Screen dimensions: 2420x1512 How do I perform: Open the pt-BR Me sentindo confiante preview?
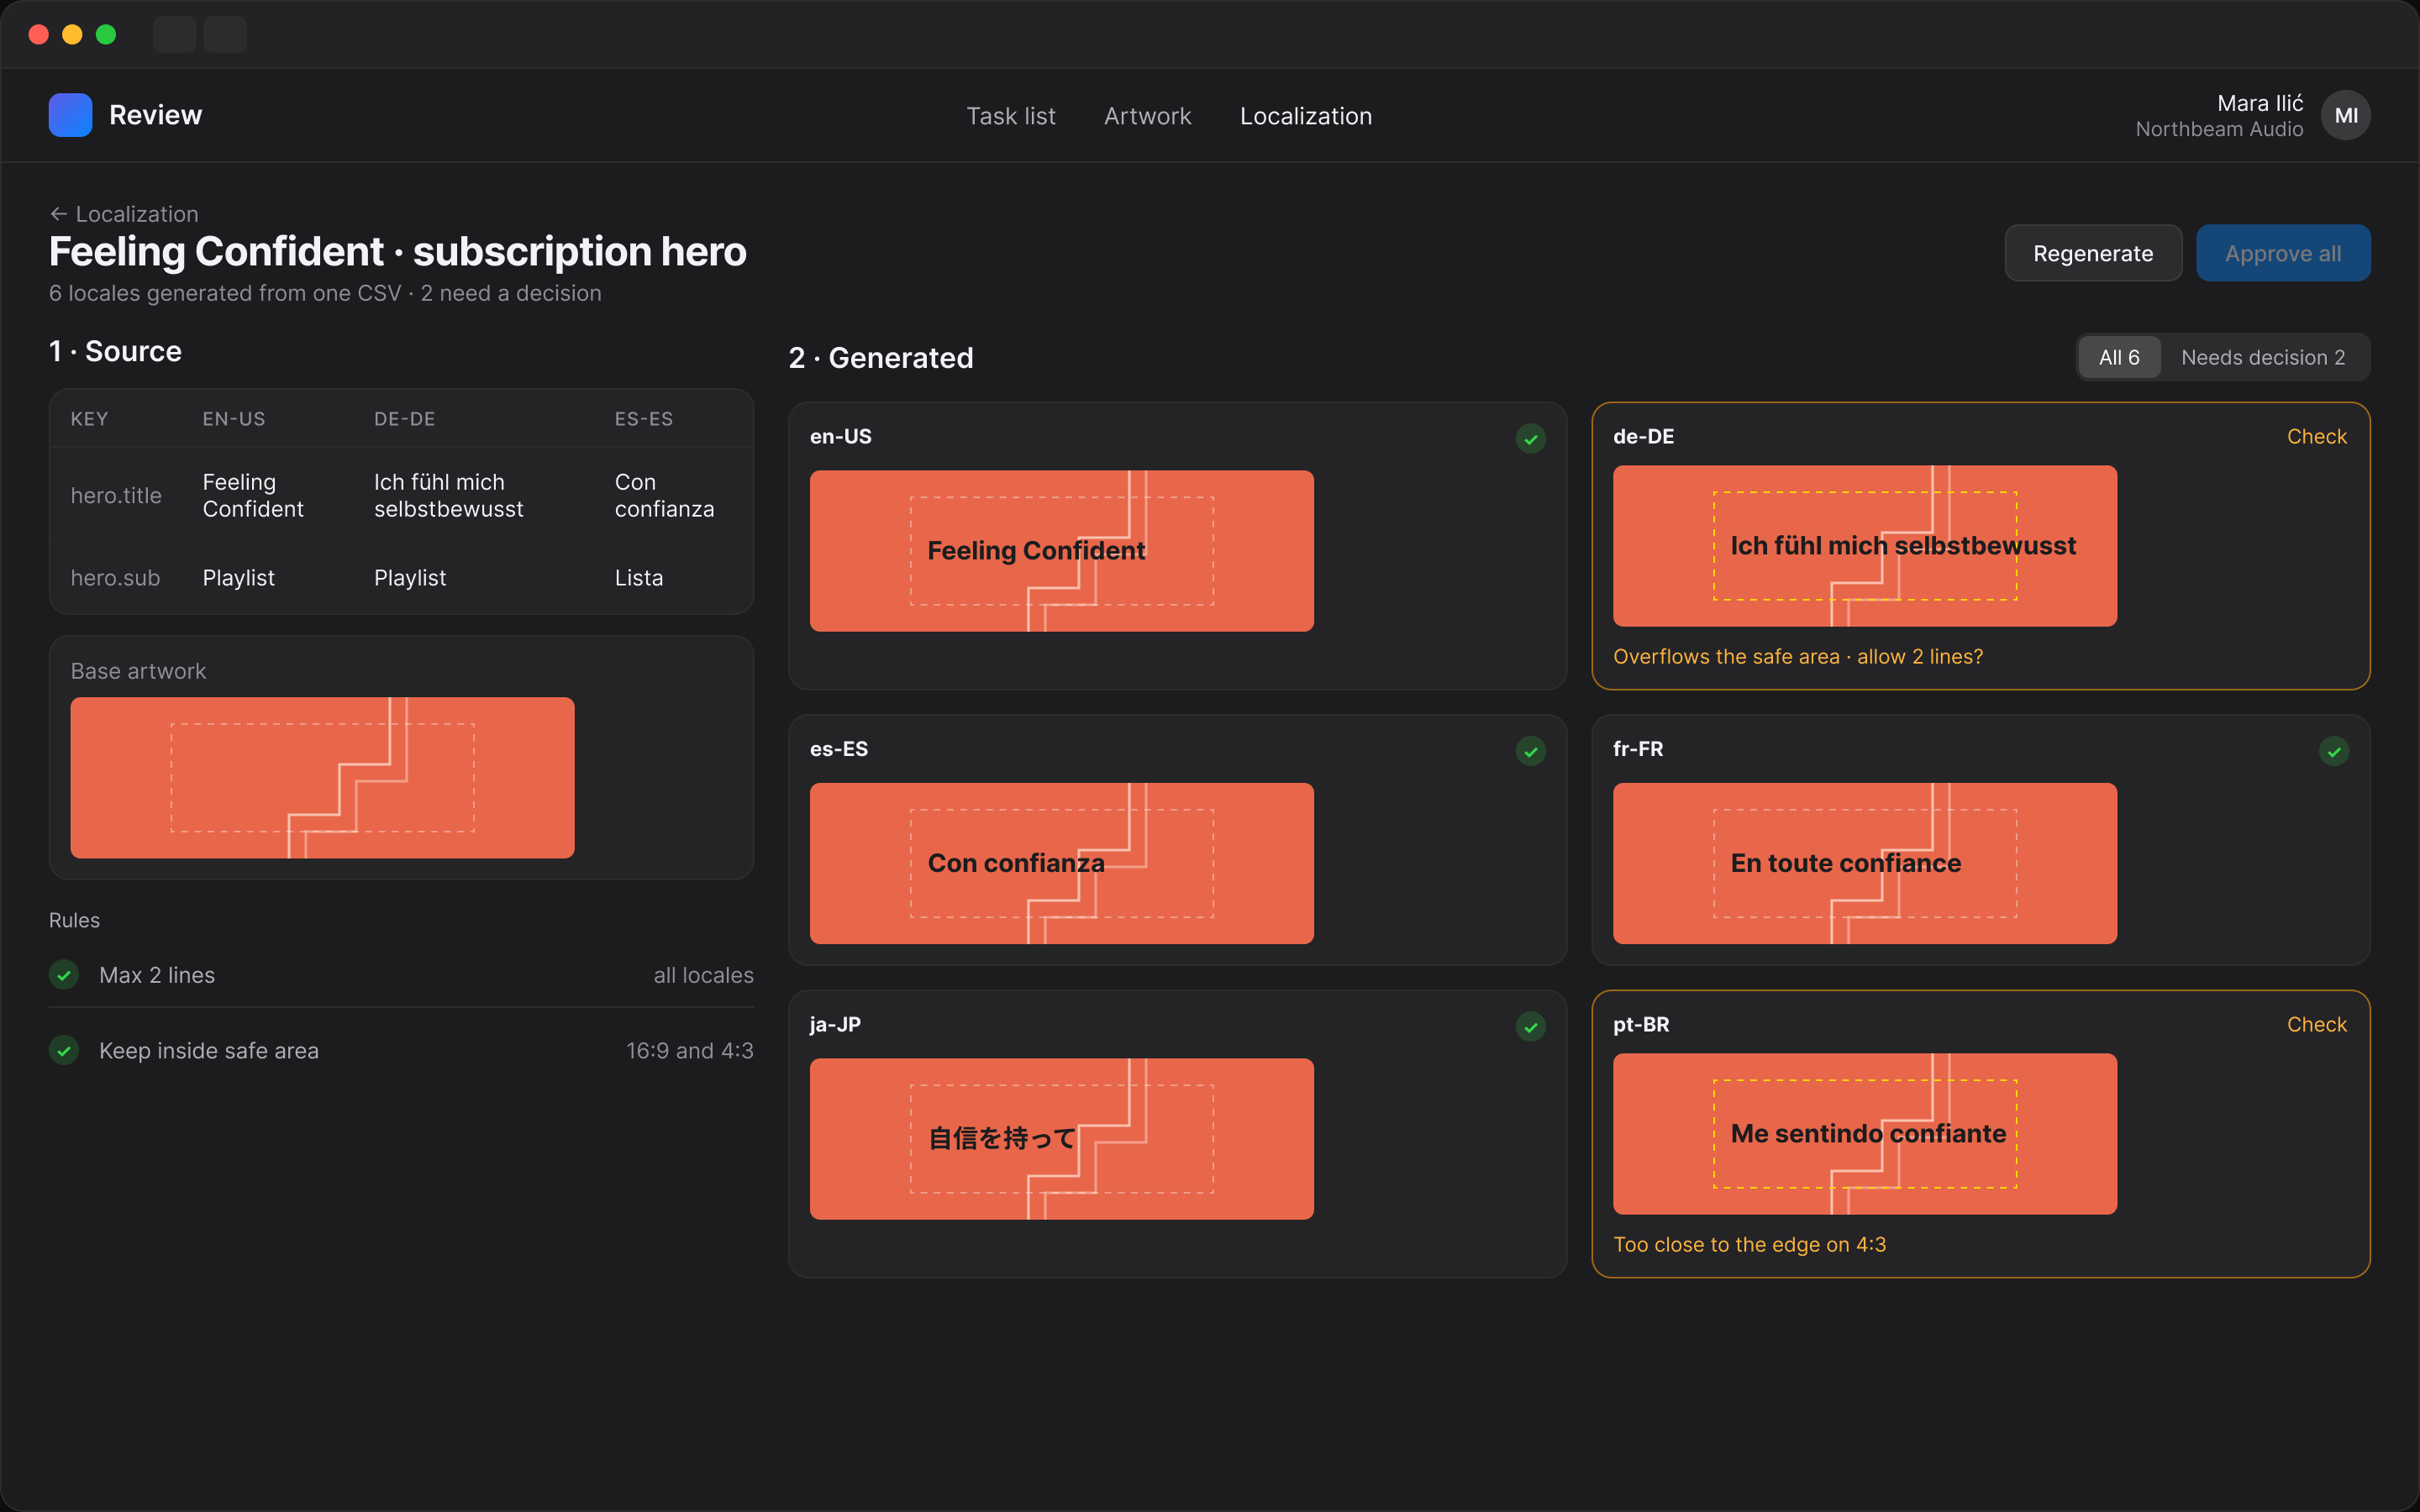click(x=1864, y=1133)
